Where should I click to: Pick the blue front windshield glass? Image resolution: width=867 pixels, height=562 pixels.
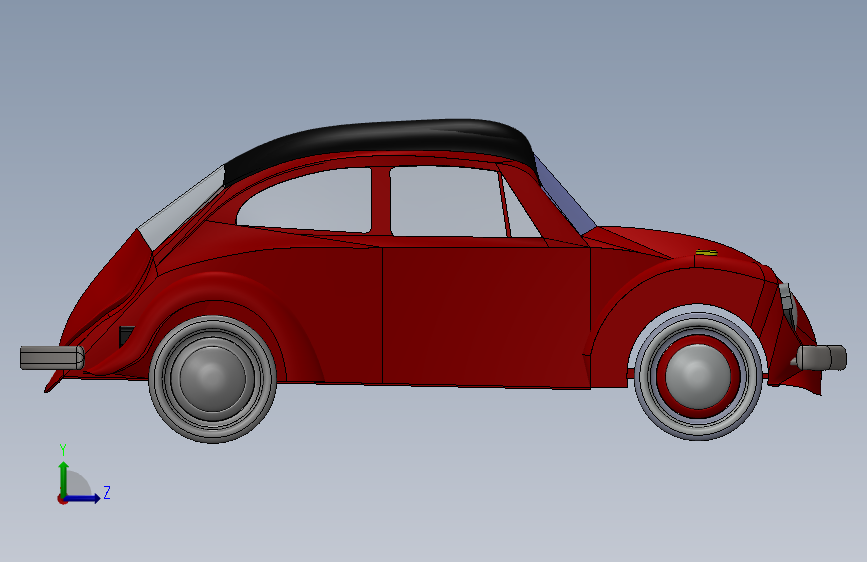565,196
